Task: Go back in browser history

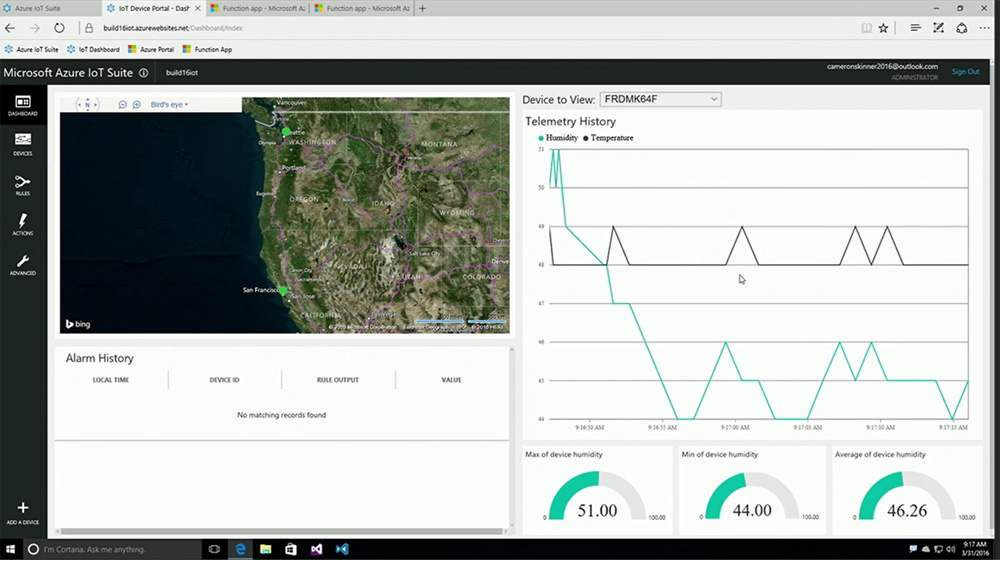Action: click(10, 28)
